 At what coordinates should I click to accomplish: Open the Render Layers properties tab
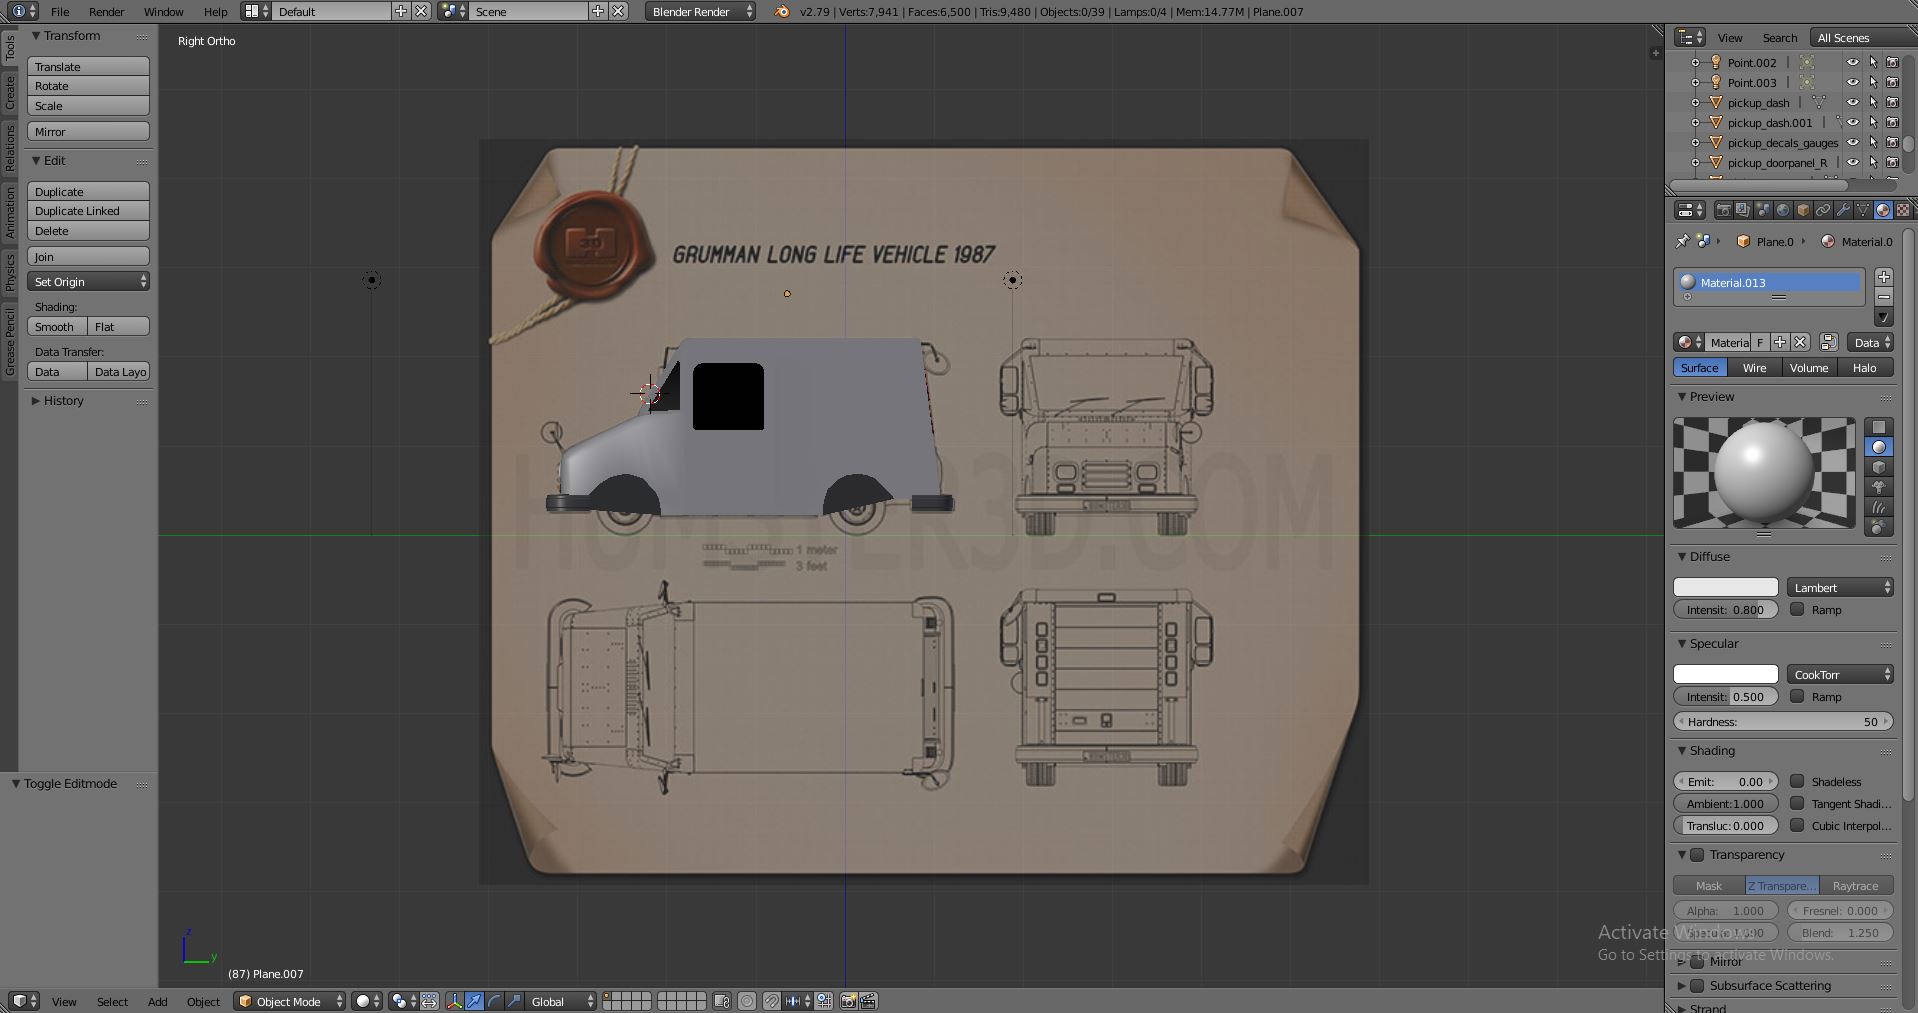click(x=1743, y=210)
